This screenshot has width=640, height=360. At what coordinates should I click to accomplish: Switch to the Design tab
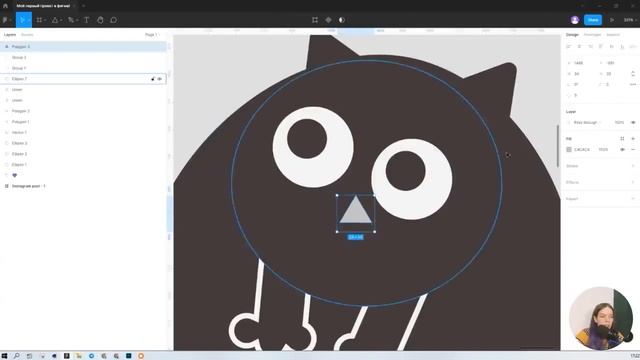point(572,35)
